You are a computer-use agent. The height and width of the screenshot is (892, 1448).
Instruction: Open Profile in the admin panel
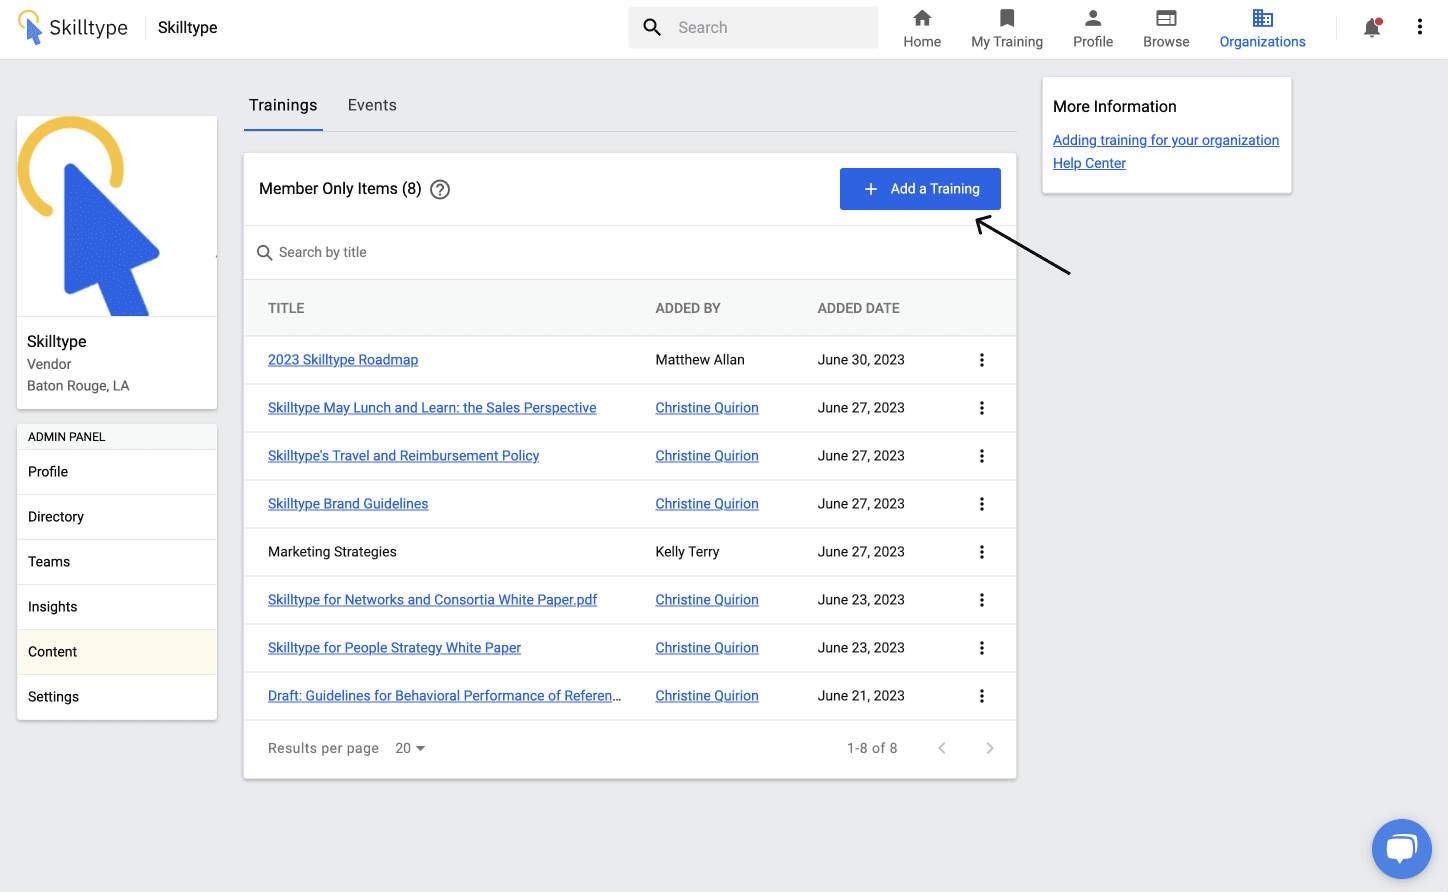click(117, 472)
